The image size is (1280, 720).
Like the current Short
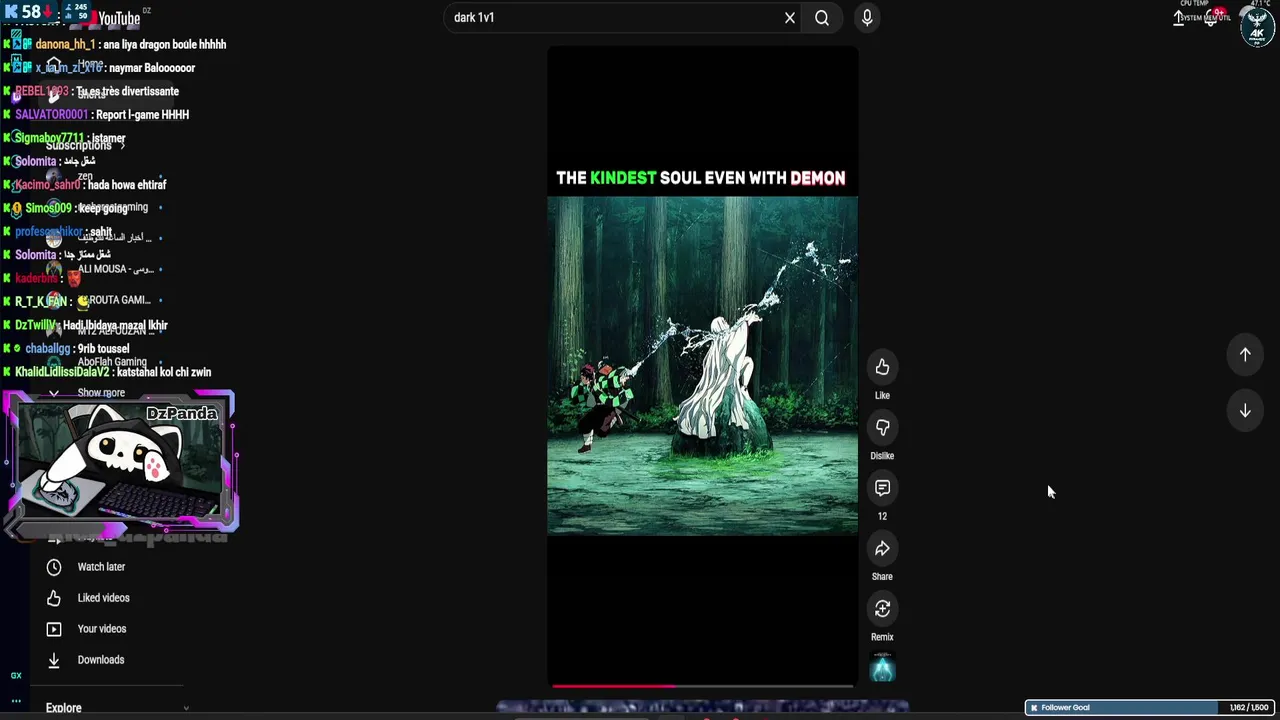tap(882, 367)
